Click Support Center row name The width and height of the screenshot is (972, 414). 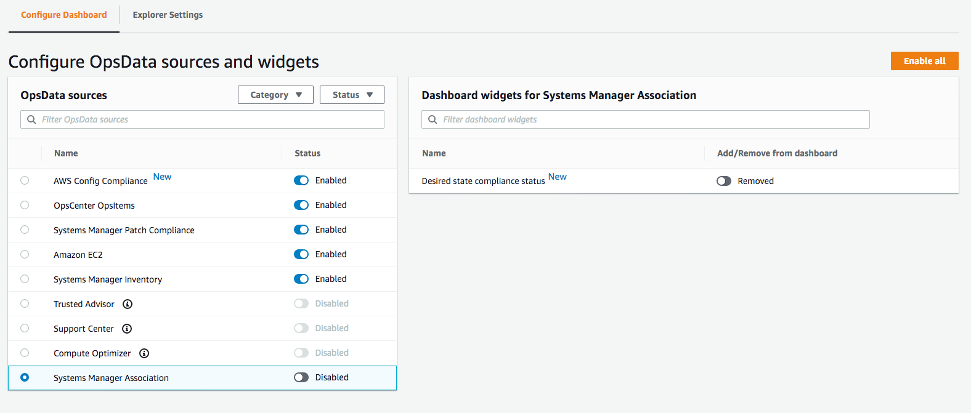[84, 328]
